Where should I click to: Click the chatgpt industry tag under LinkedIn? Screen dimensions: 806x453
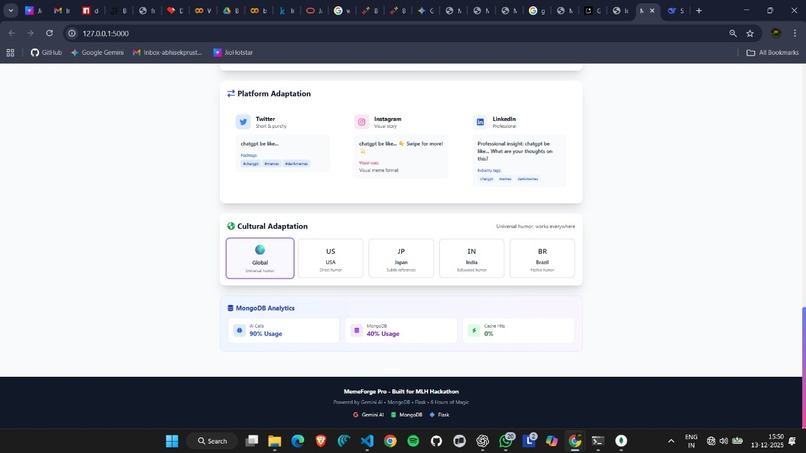coord(486,179)
